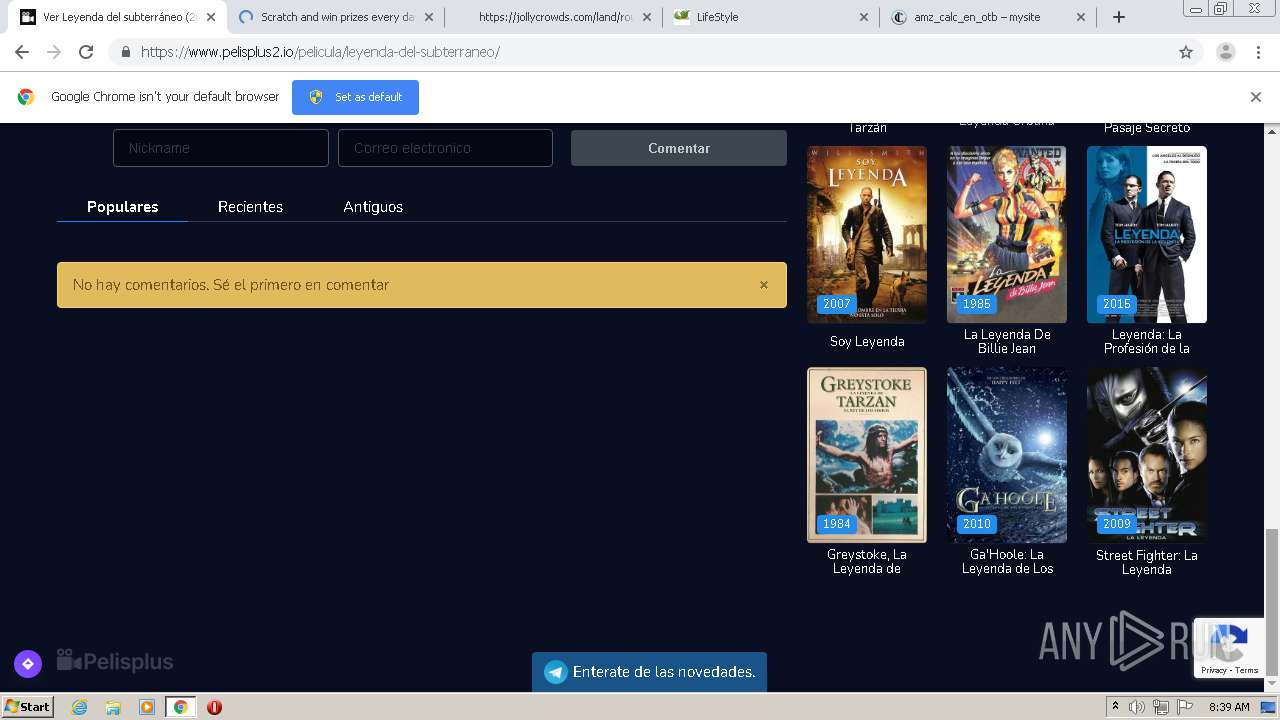Screen dimensions: 1280x720
Task: Click the purple round floating icon
Action: tap(27, 663)
